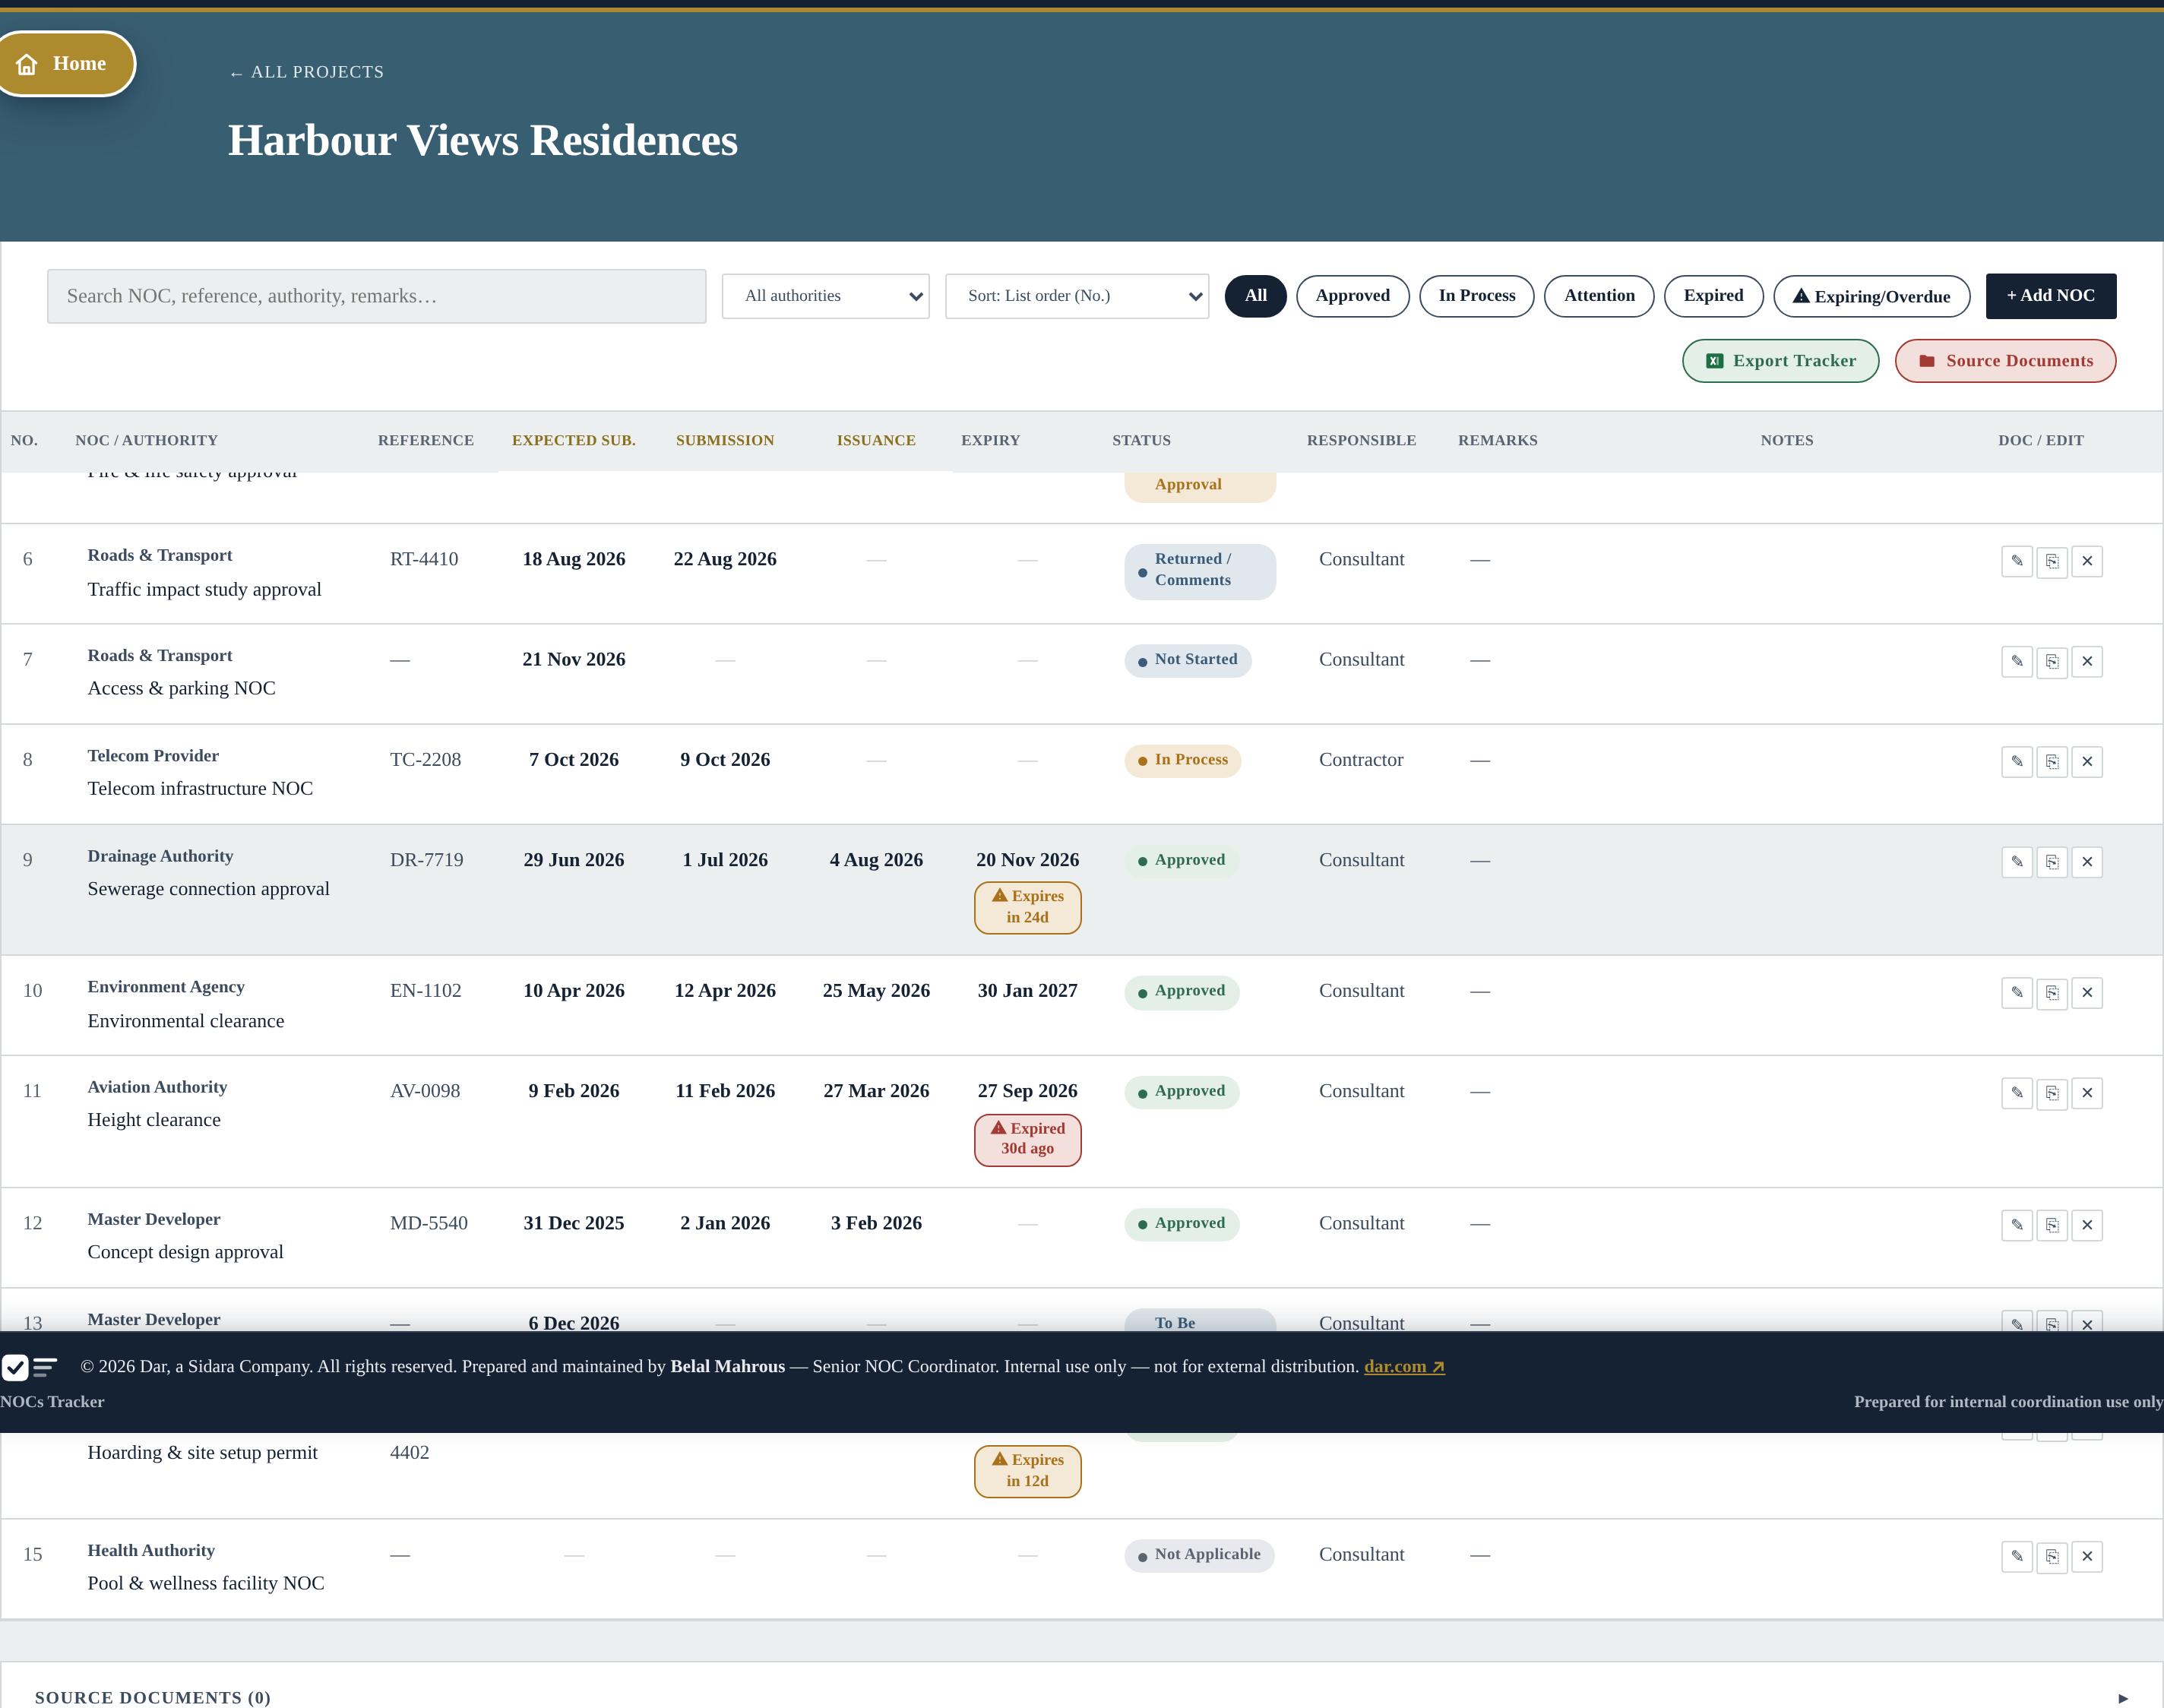The width and height of the screenshot is (2164, 1708).
Task: Filter by Expired status pill
Action: coord(1713,296)
